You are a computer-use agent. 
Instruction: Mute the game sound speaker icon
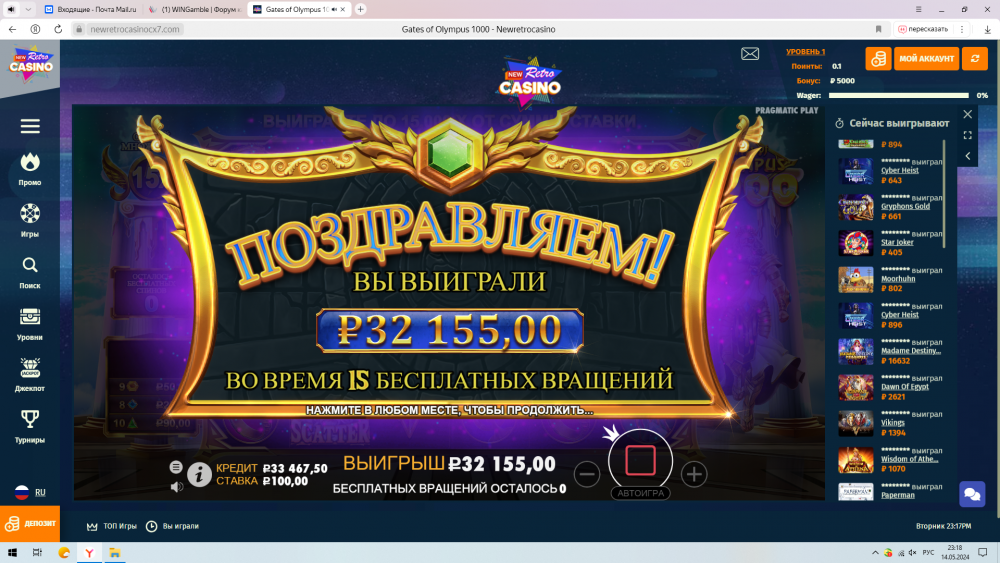coord(177,486)
